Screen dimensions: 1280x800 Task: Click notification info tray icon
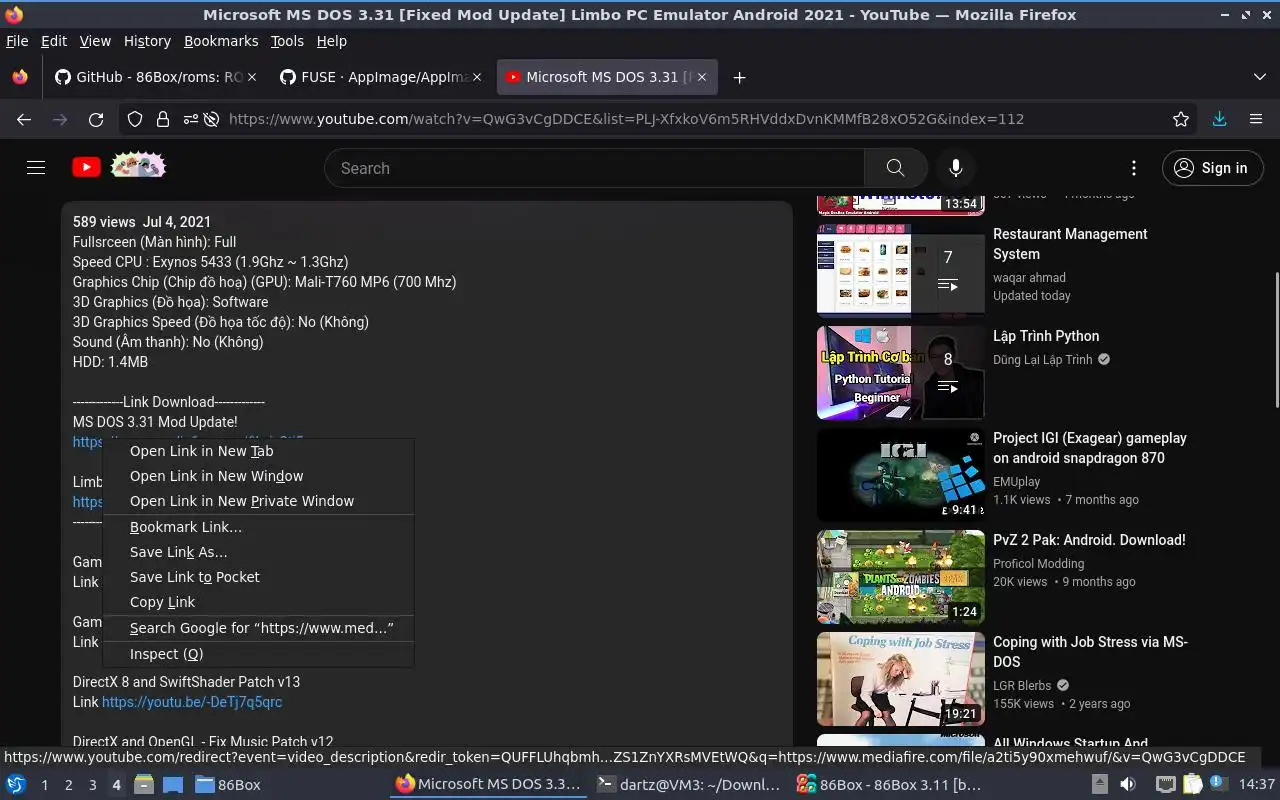(1218, 784)
